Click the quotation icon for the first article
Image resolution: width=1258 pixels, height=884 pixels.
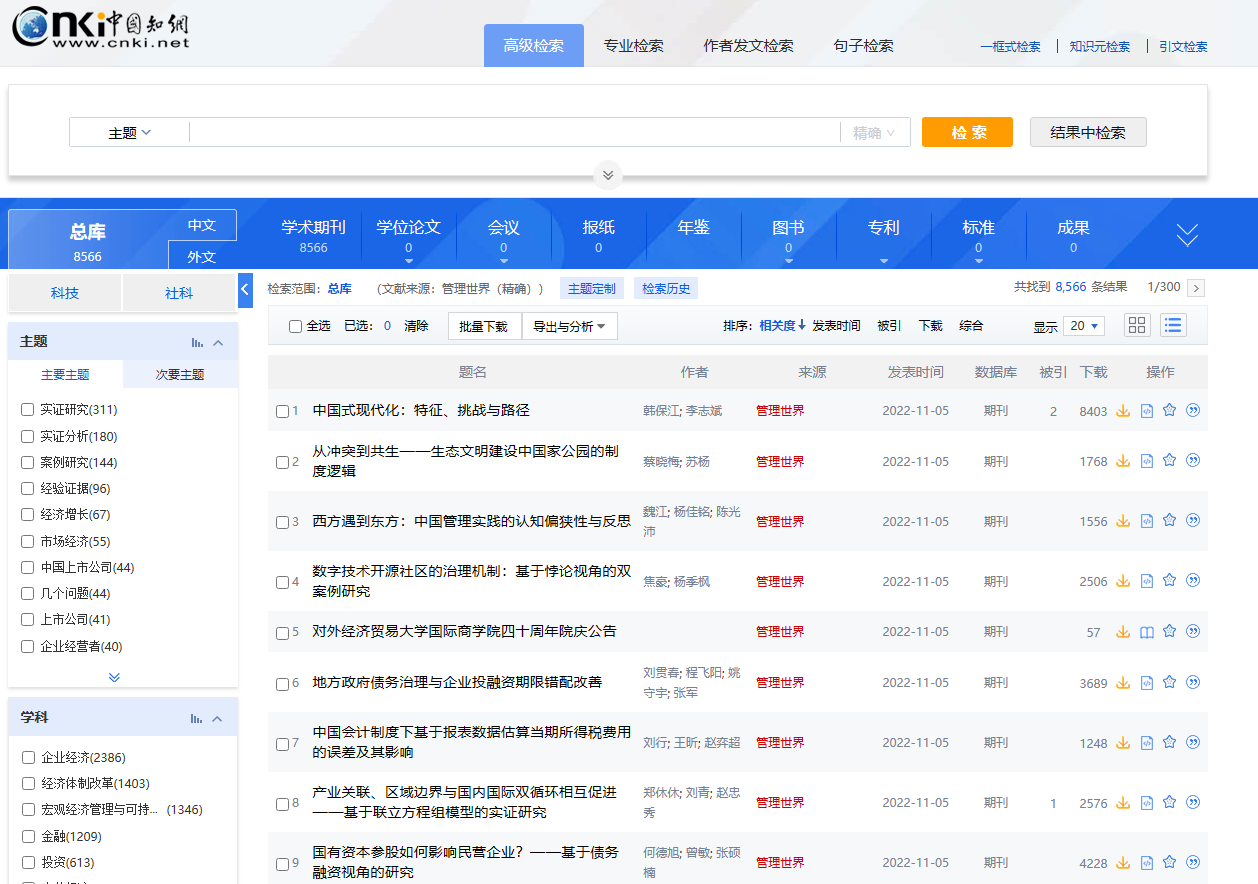pyautogui.click(x=1192, y=410)
